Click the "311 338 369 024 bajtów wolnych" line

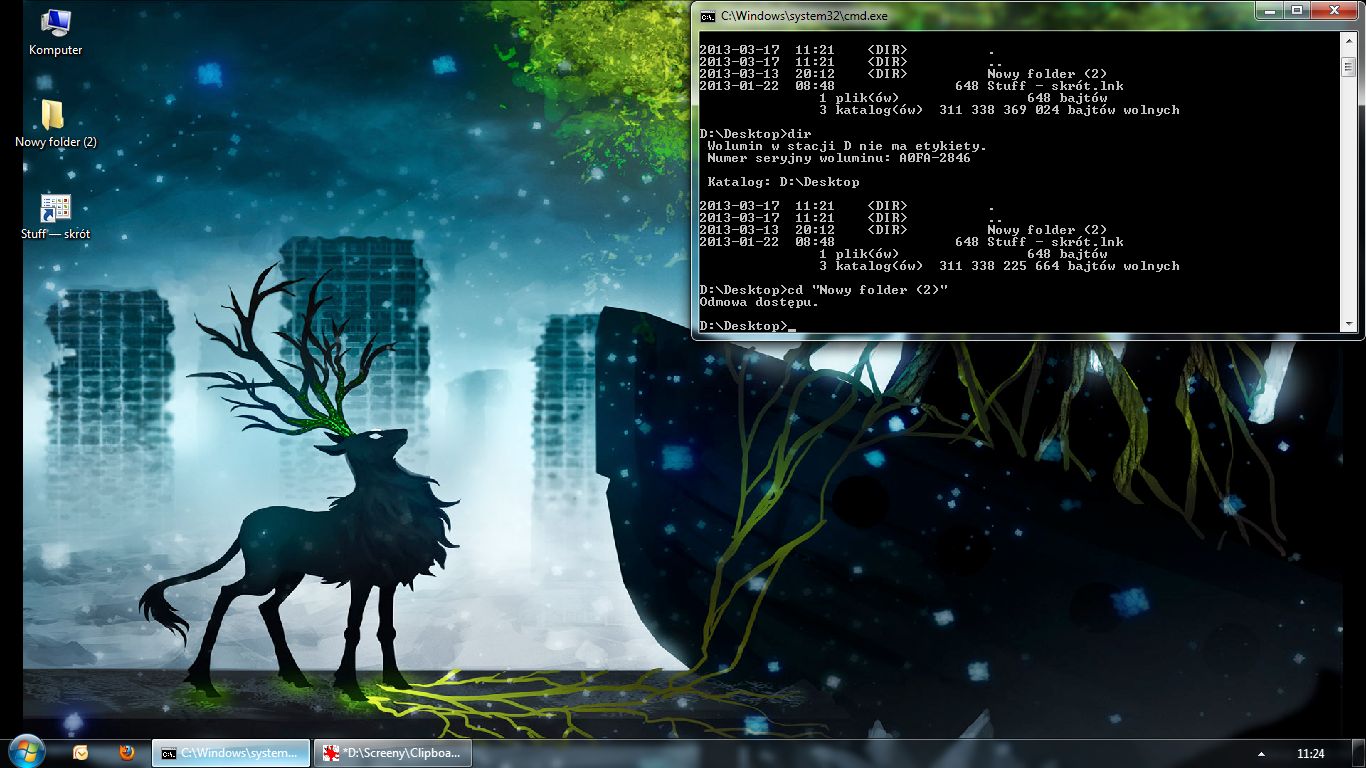pos(1059,110)
